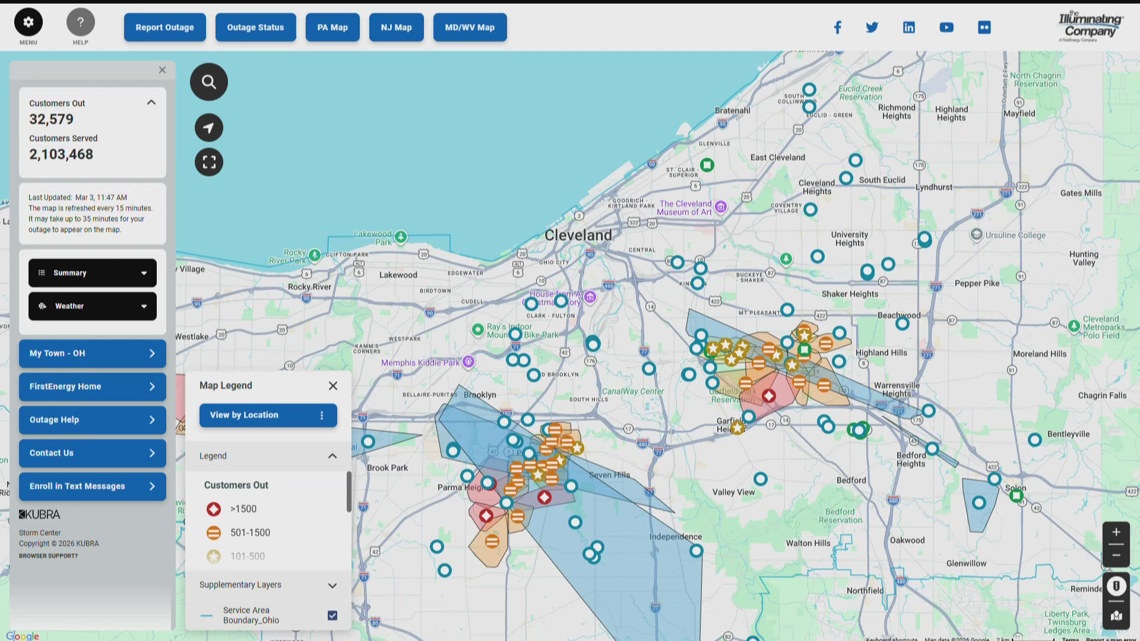Open the Flickr social link icon
This screenshot has width=1140, height=641.
(x=984, y=28)
